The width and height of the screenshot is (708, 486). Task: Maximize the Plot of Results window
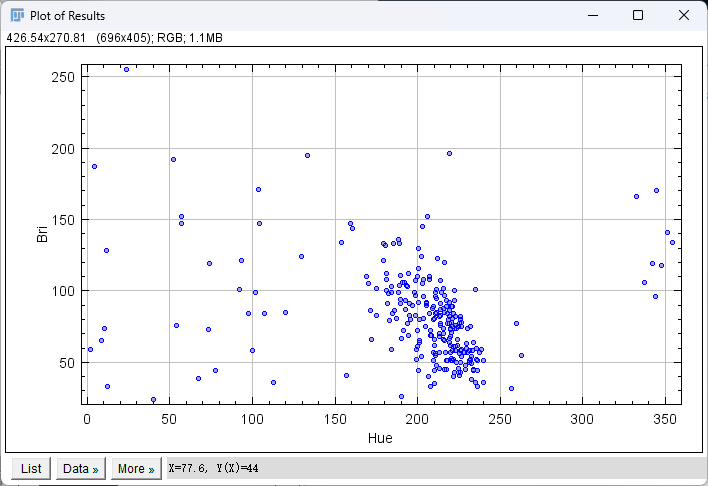click(x=638, y=15)
